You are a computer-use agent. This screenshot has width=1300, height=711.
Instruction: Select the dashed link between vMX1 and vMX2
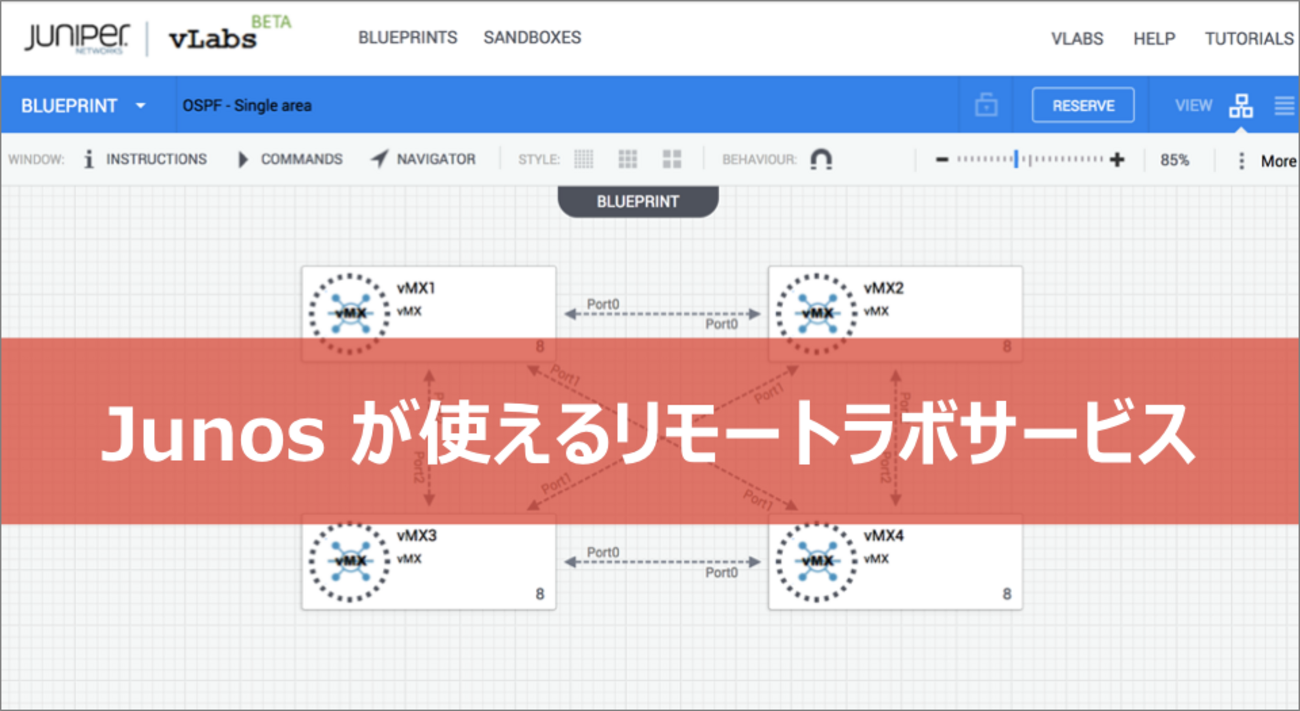[x=662, y=314]
